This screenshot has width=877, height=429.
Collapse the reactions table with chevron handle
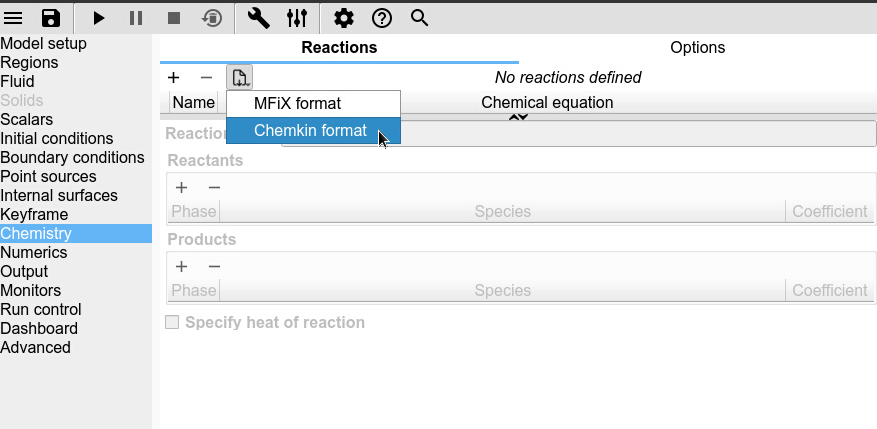(518, 117)
